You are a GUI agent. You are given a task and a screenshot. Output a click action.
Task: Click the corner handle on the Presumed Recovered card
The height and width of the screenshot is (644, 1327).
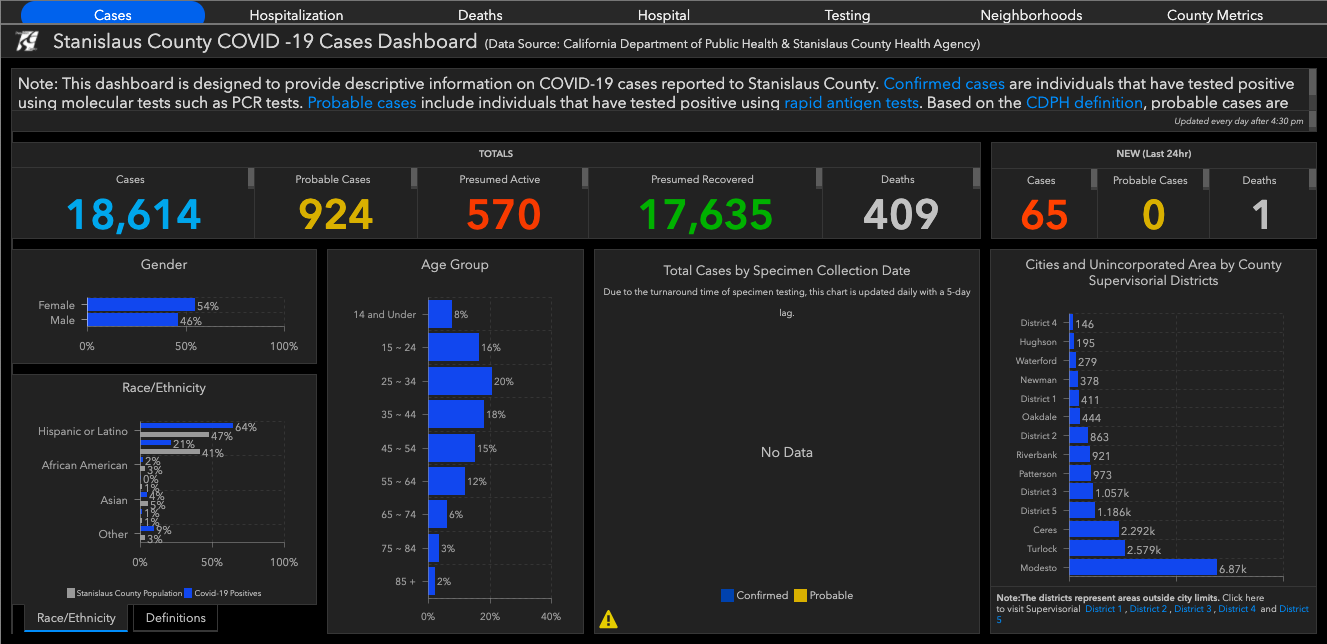(x=817, y=178)
